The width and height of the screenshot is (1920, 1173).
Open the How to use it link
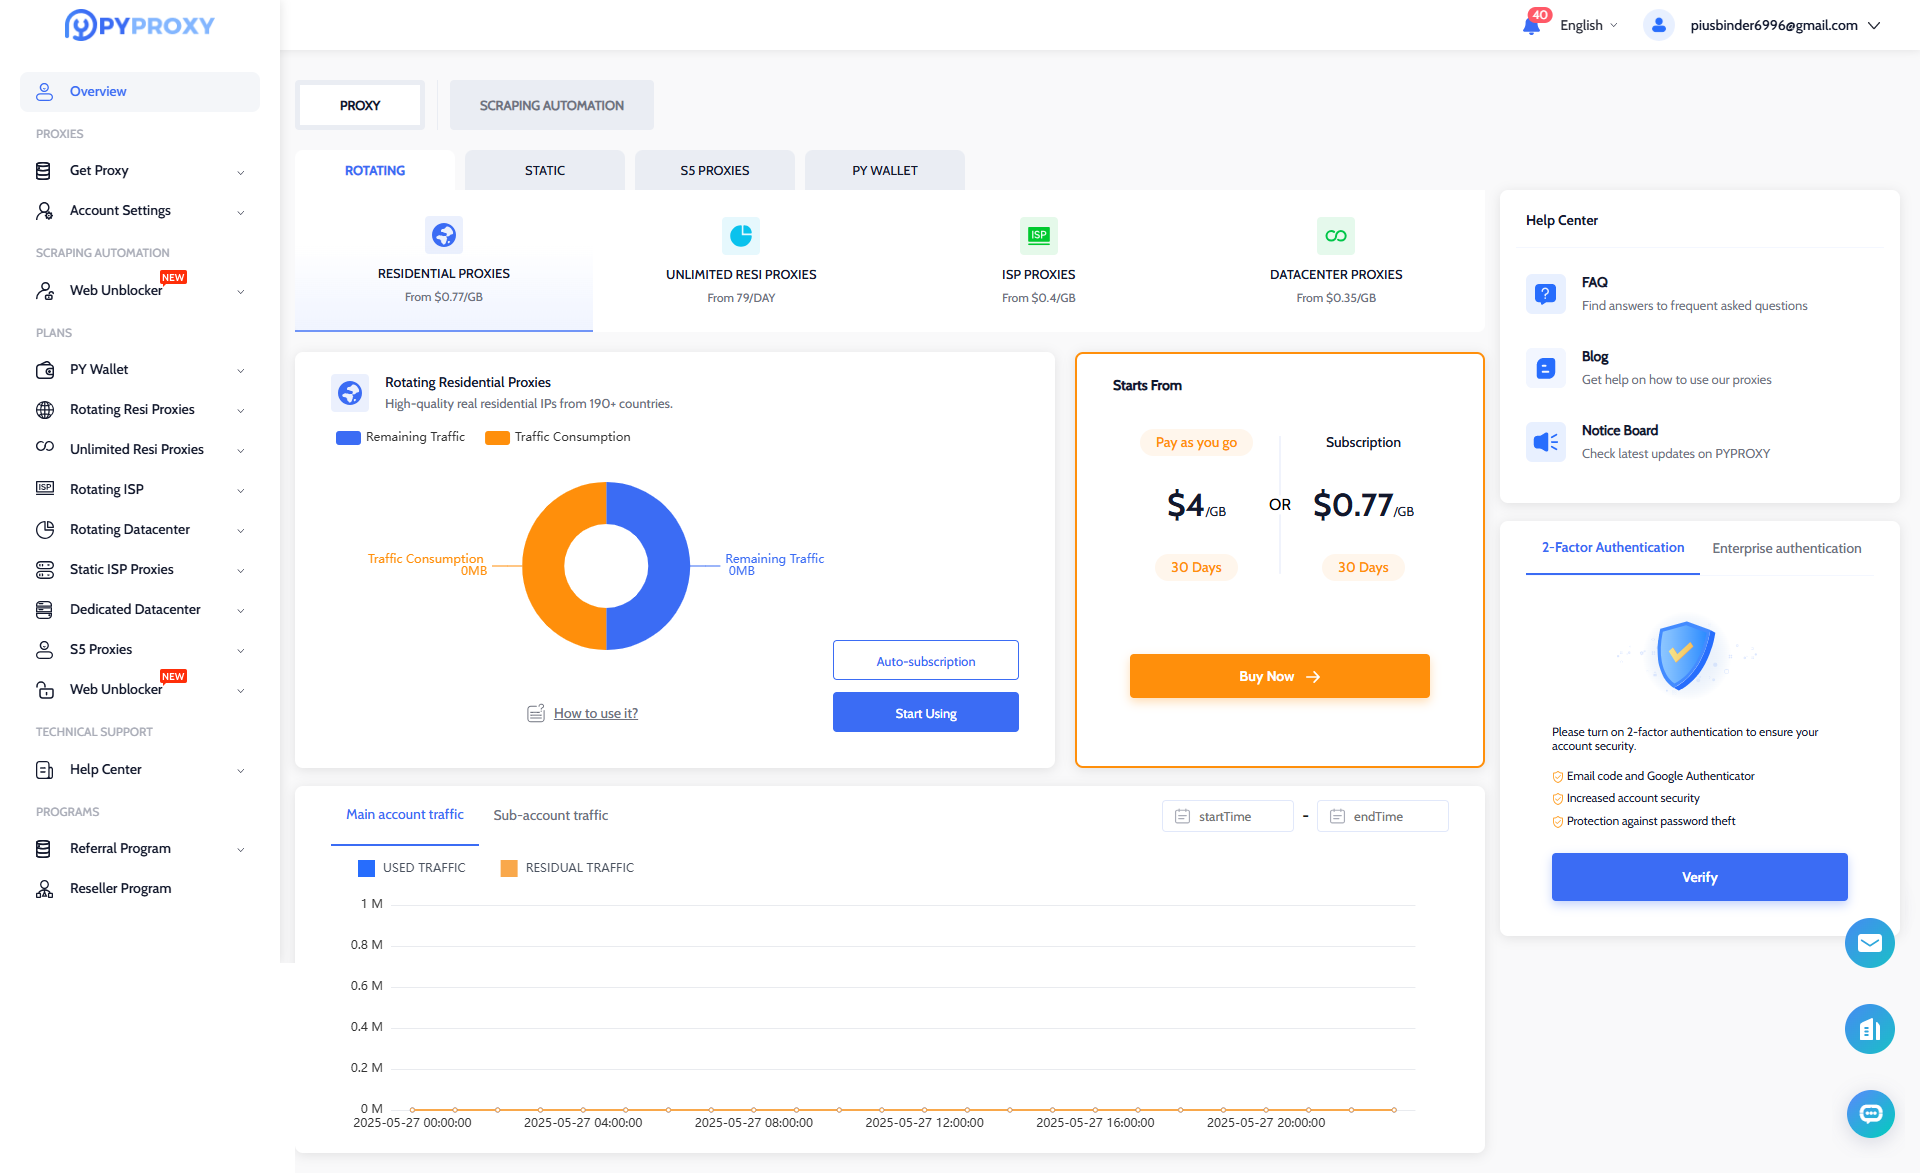tap(596, 713)
